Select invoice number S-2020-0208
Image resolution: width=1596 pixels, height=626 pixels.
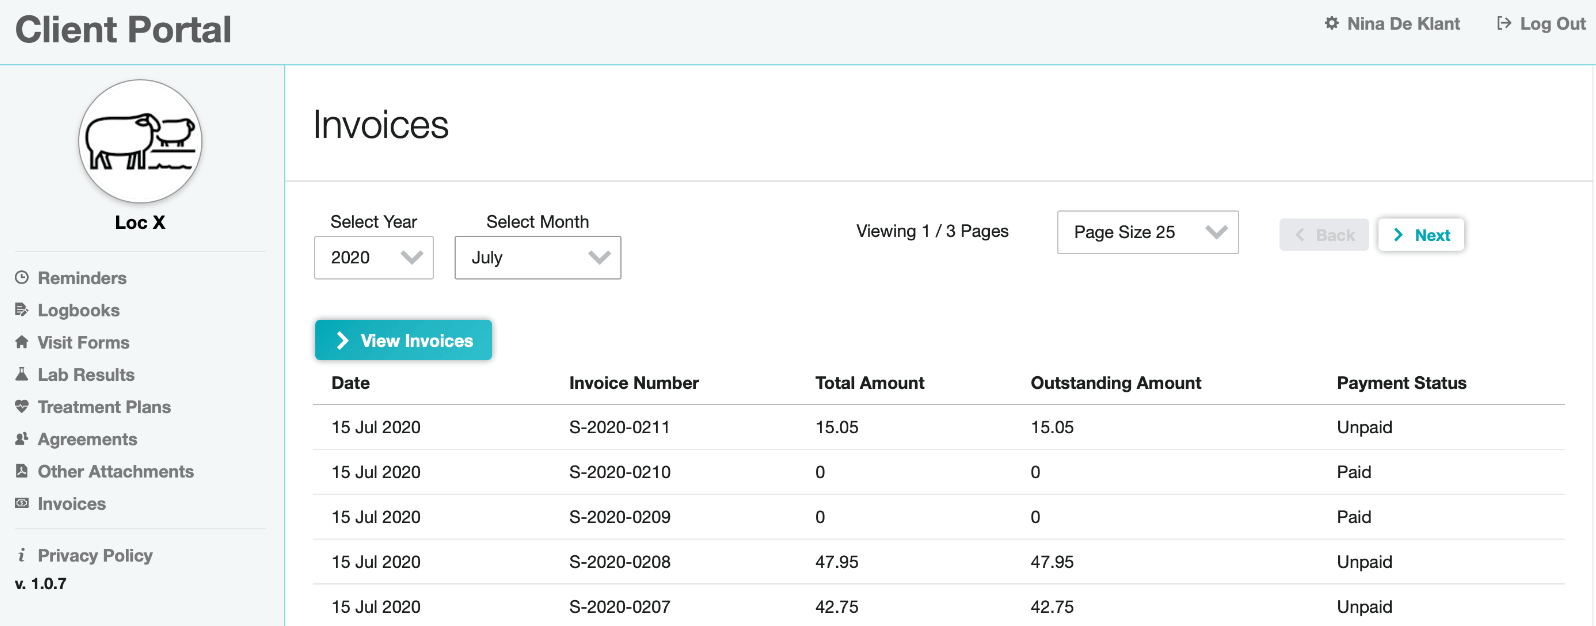620,562
